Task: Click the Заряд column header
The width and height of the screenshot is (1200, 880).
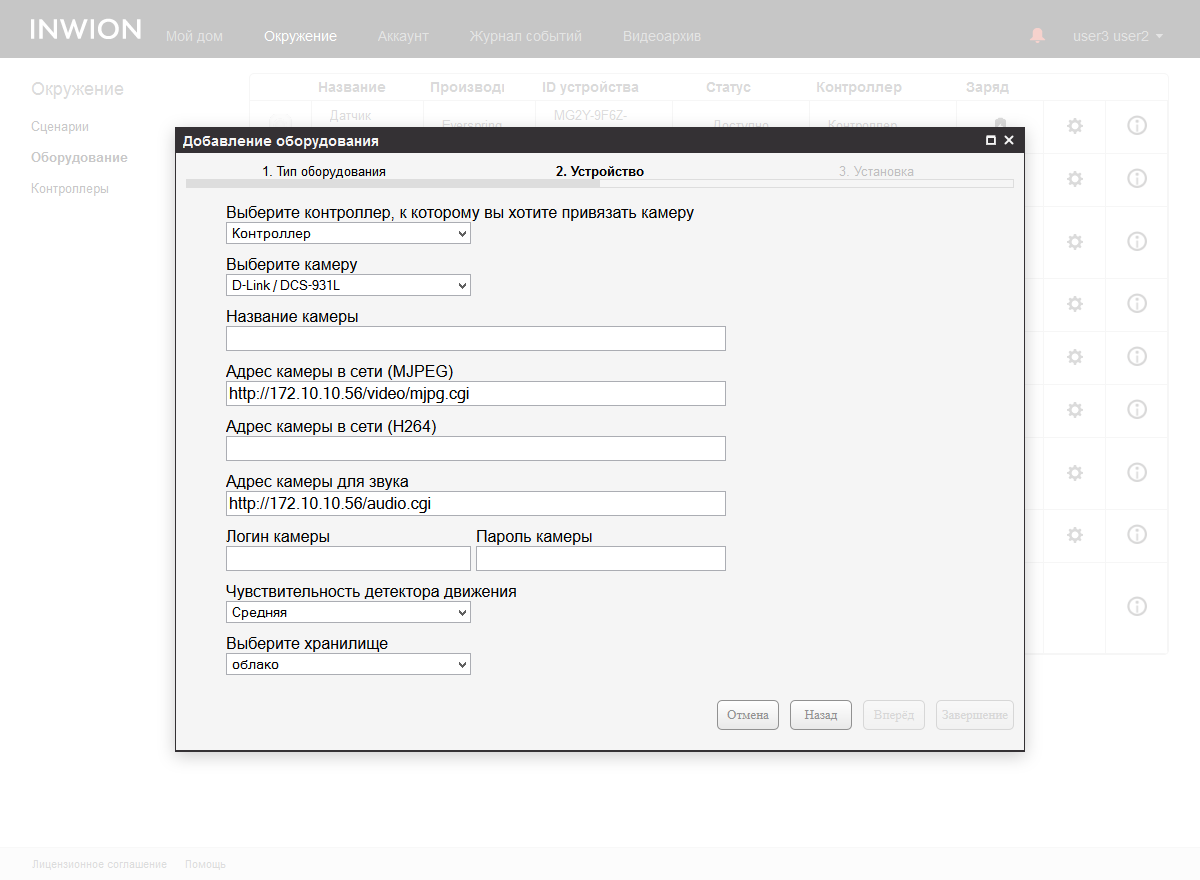Action: click(987, 88)
